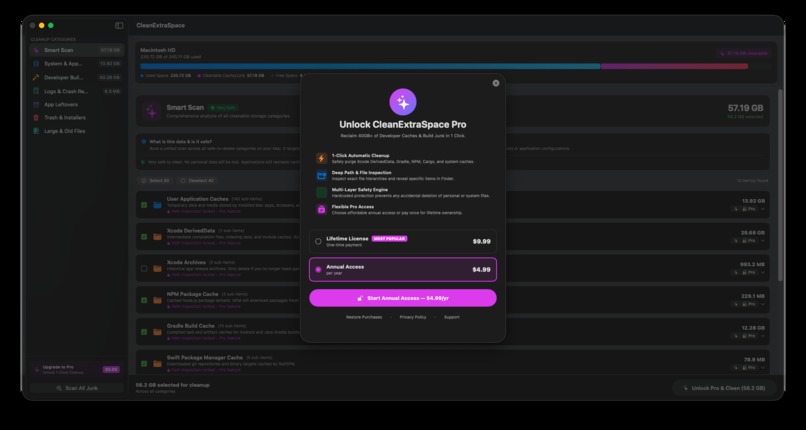This screenshot has width=806, height=430.
Task: Close the Unlock Pro dialog
Action: 496,83
